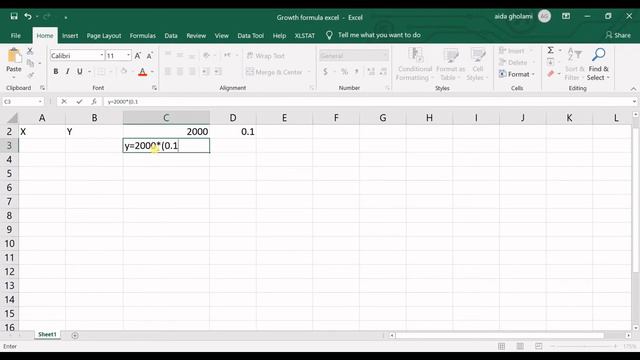Collapse the ribbon with the chevron
This screenshot has width=640, height=360.
pos(633,89)
